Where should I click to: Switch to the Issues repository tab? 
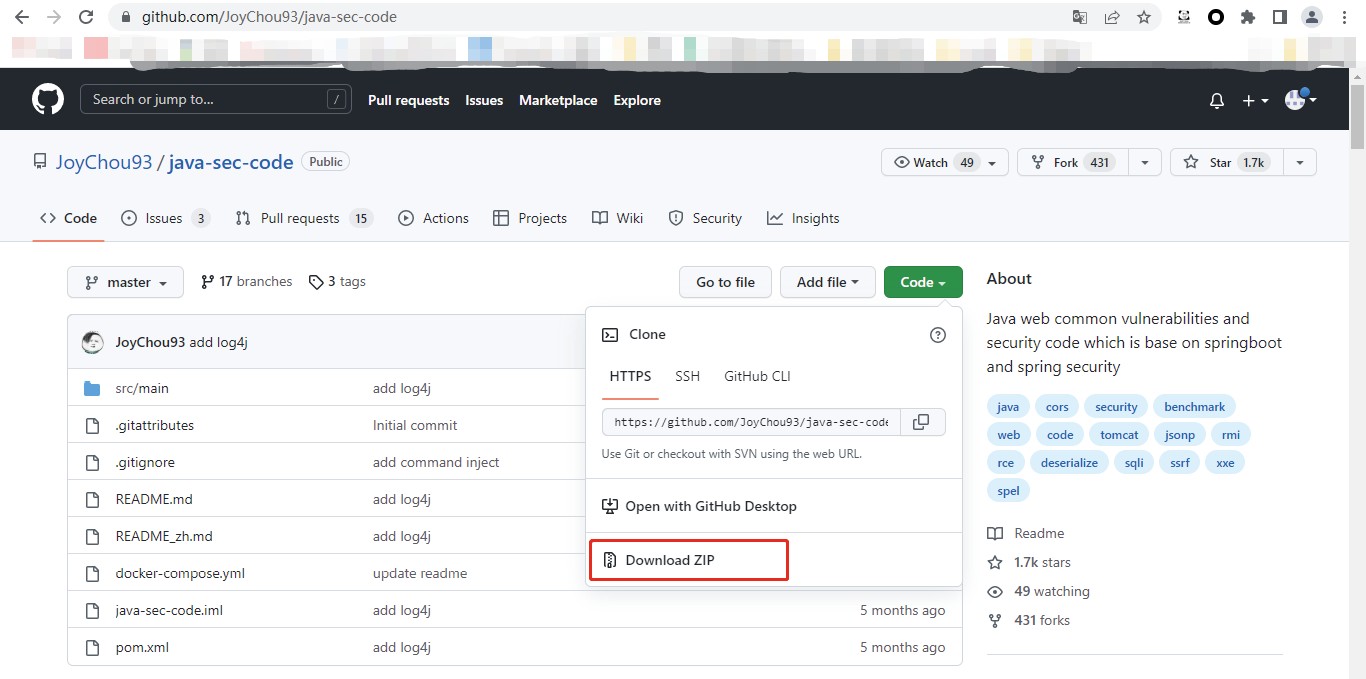pos(166,218)
